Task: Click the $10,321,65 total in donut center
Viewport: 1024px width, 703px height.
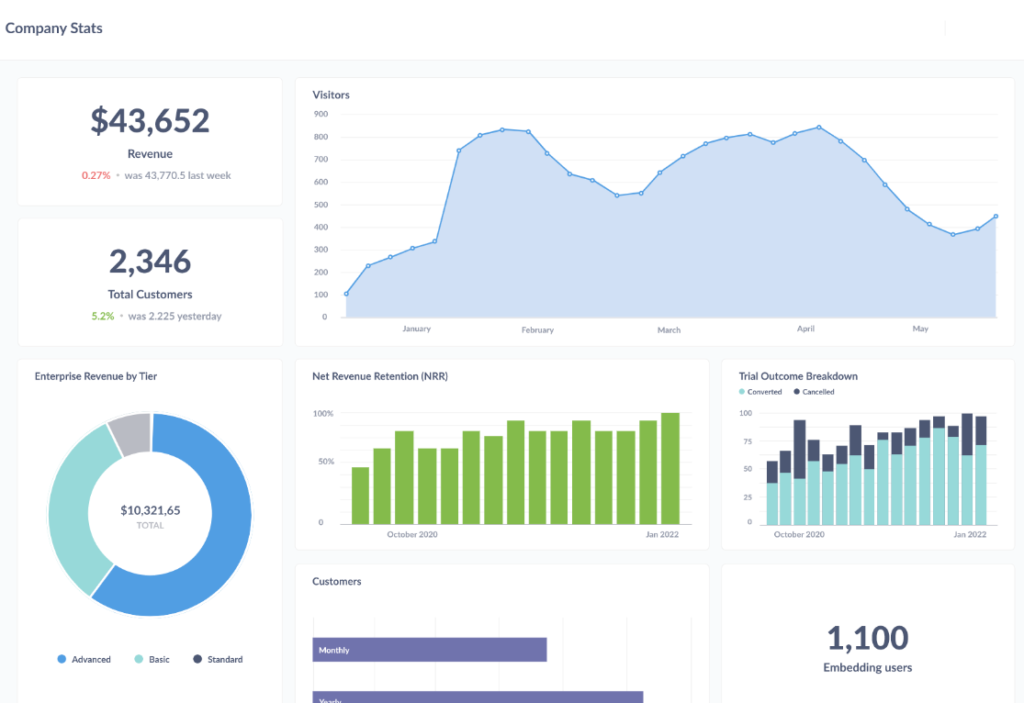Action: pos(150,510)
